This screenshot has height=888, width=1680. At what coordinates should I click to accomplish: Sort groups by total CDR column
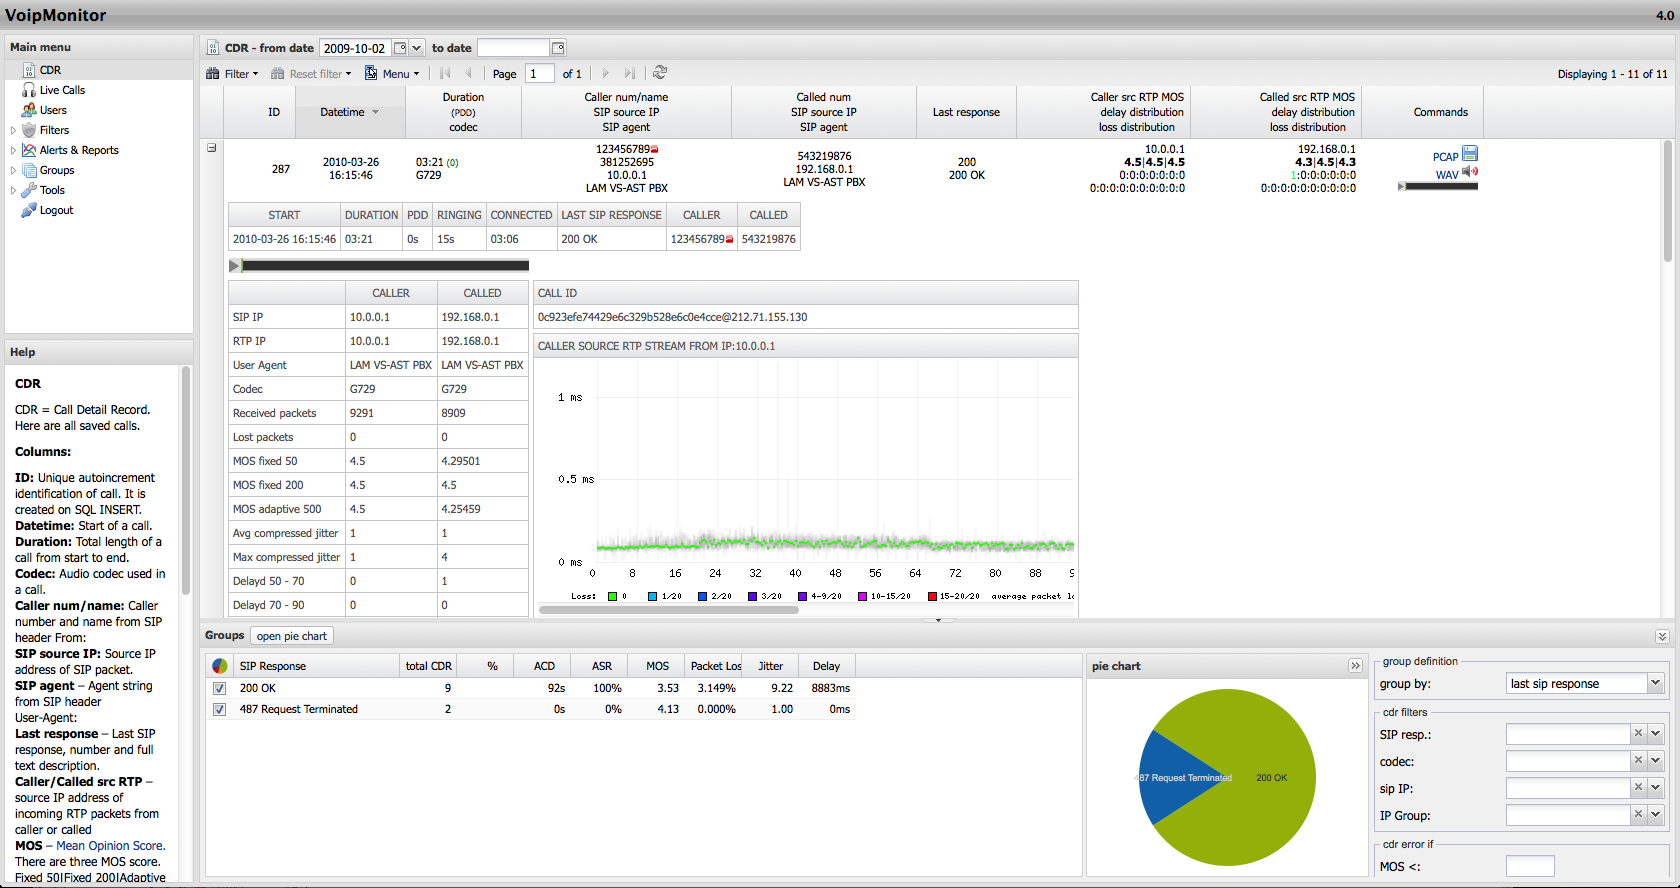click(x=430, y=666)
